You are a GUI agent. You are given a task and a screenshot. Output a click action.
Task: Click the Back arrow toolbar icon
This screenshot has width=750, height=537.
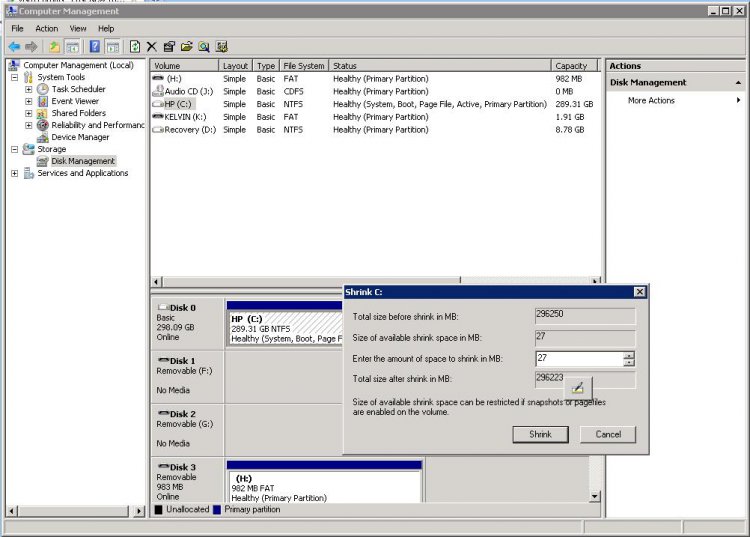click(x=14, y=46)
